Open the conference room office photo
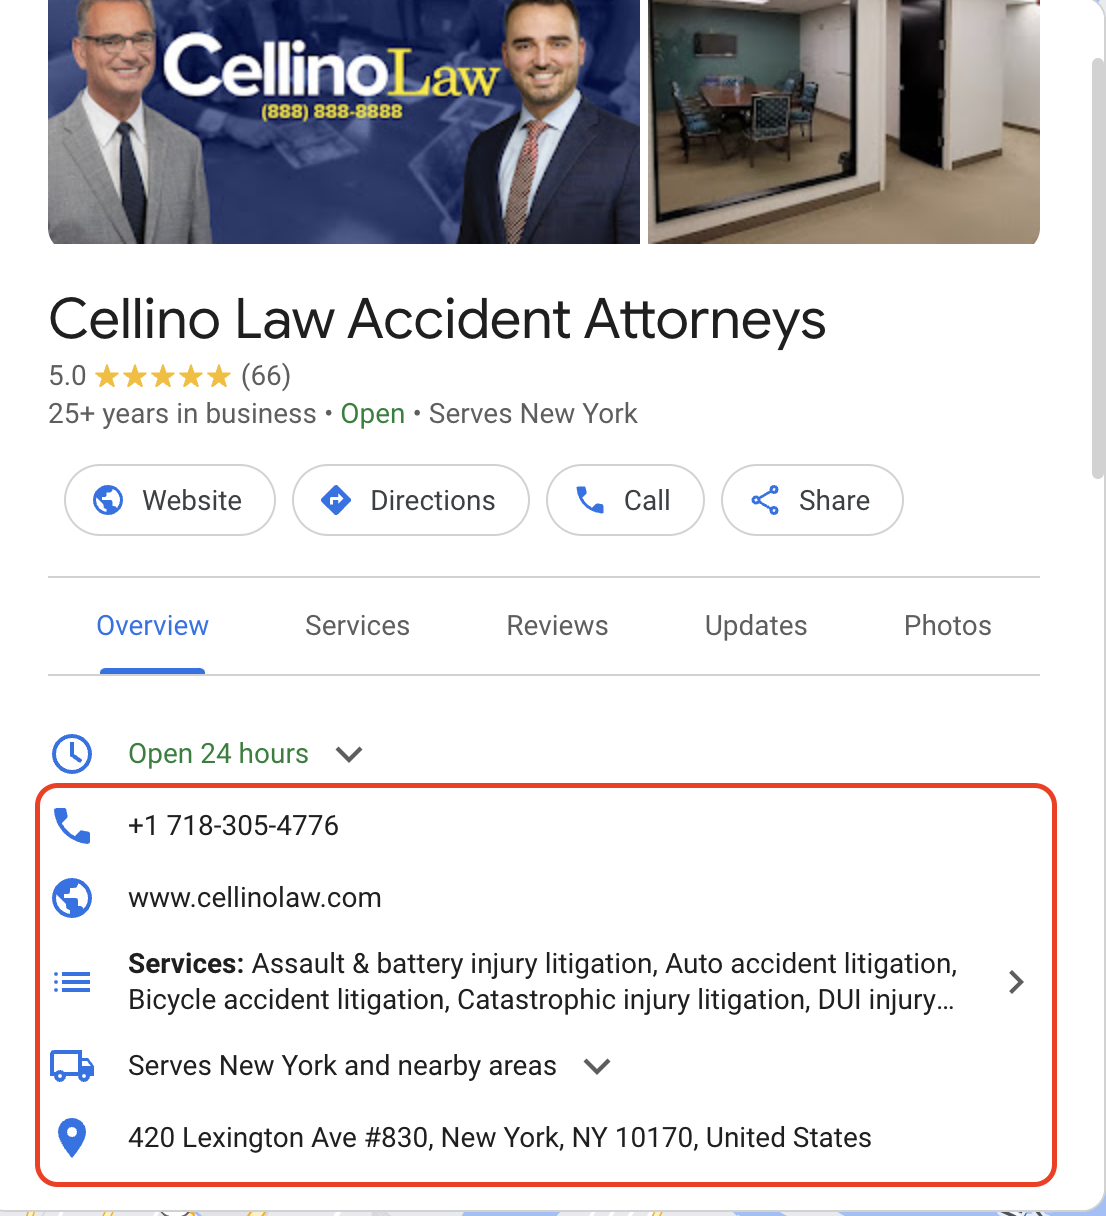 pos(844,121)
